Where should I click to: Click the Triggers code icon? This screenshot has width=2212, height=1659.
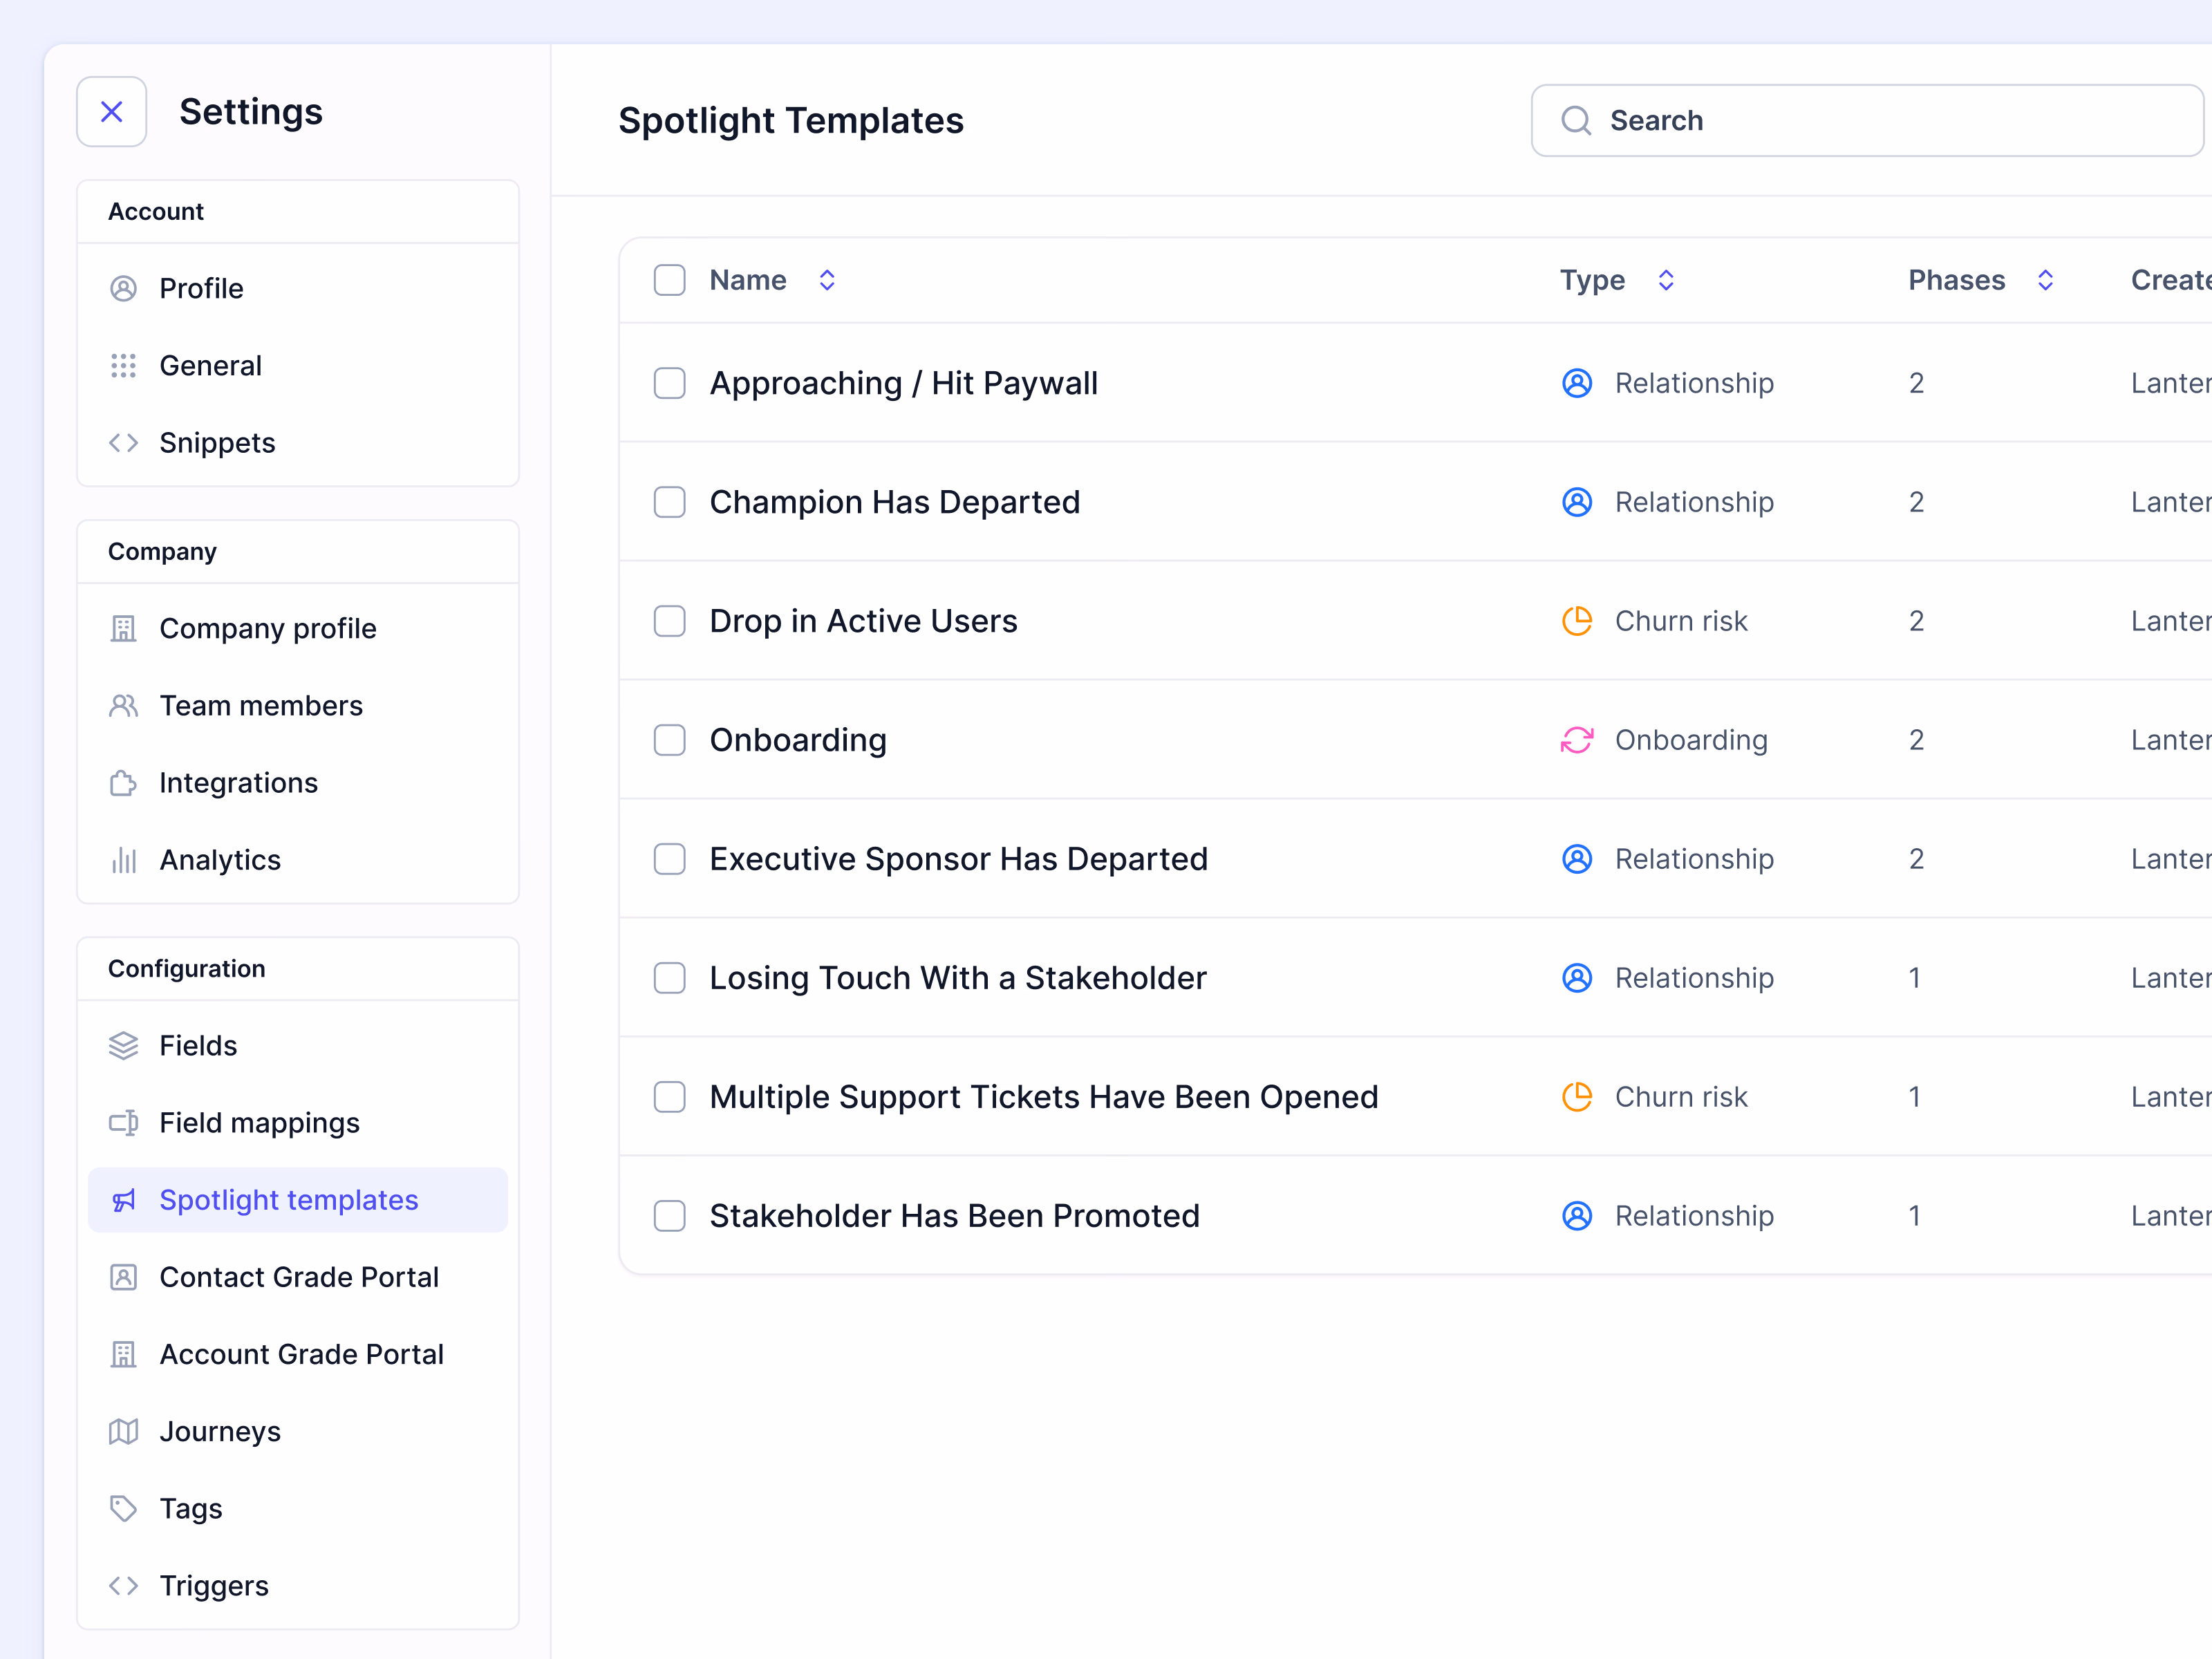click(x=123, y=1586)
